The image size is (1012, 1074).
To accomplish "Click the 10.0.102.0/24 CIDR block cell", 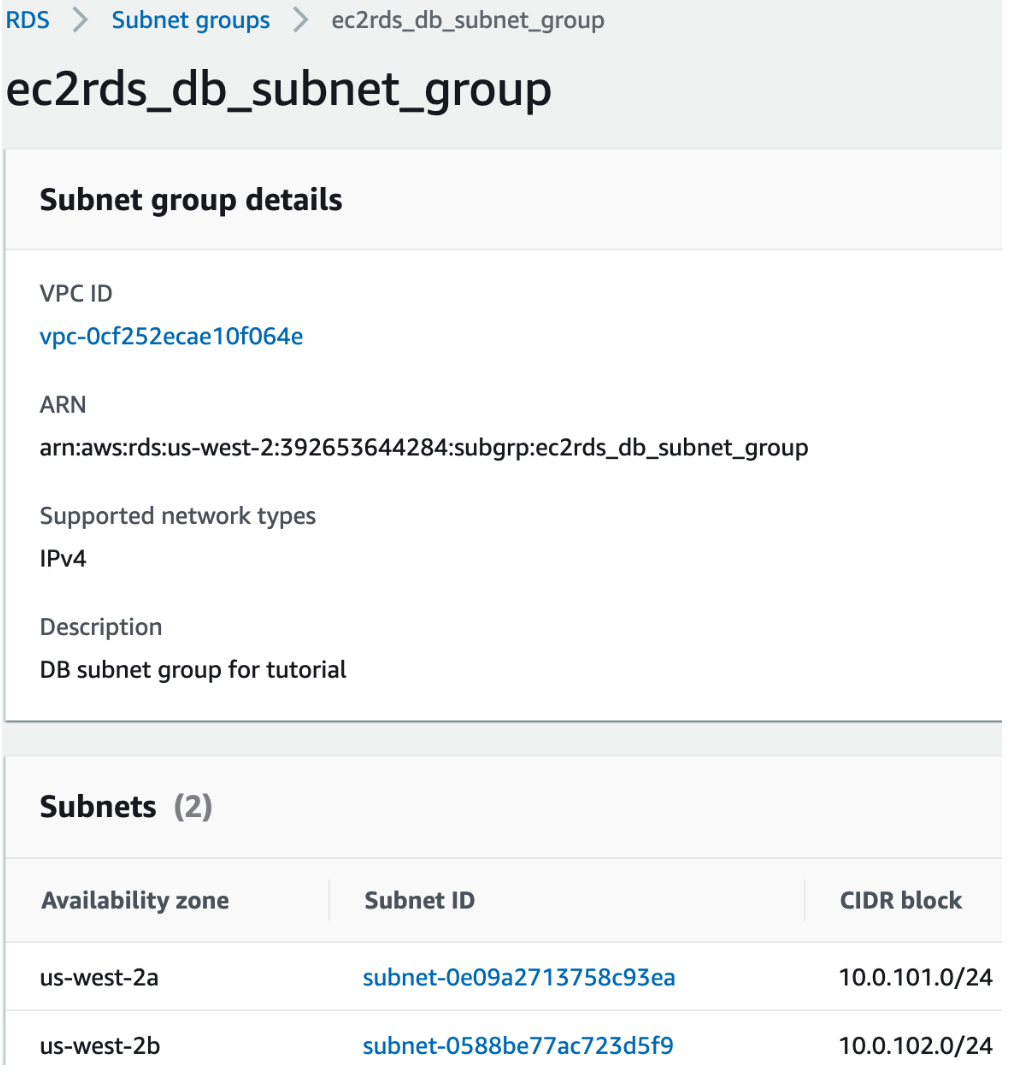I will click(915, 1047).
